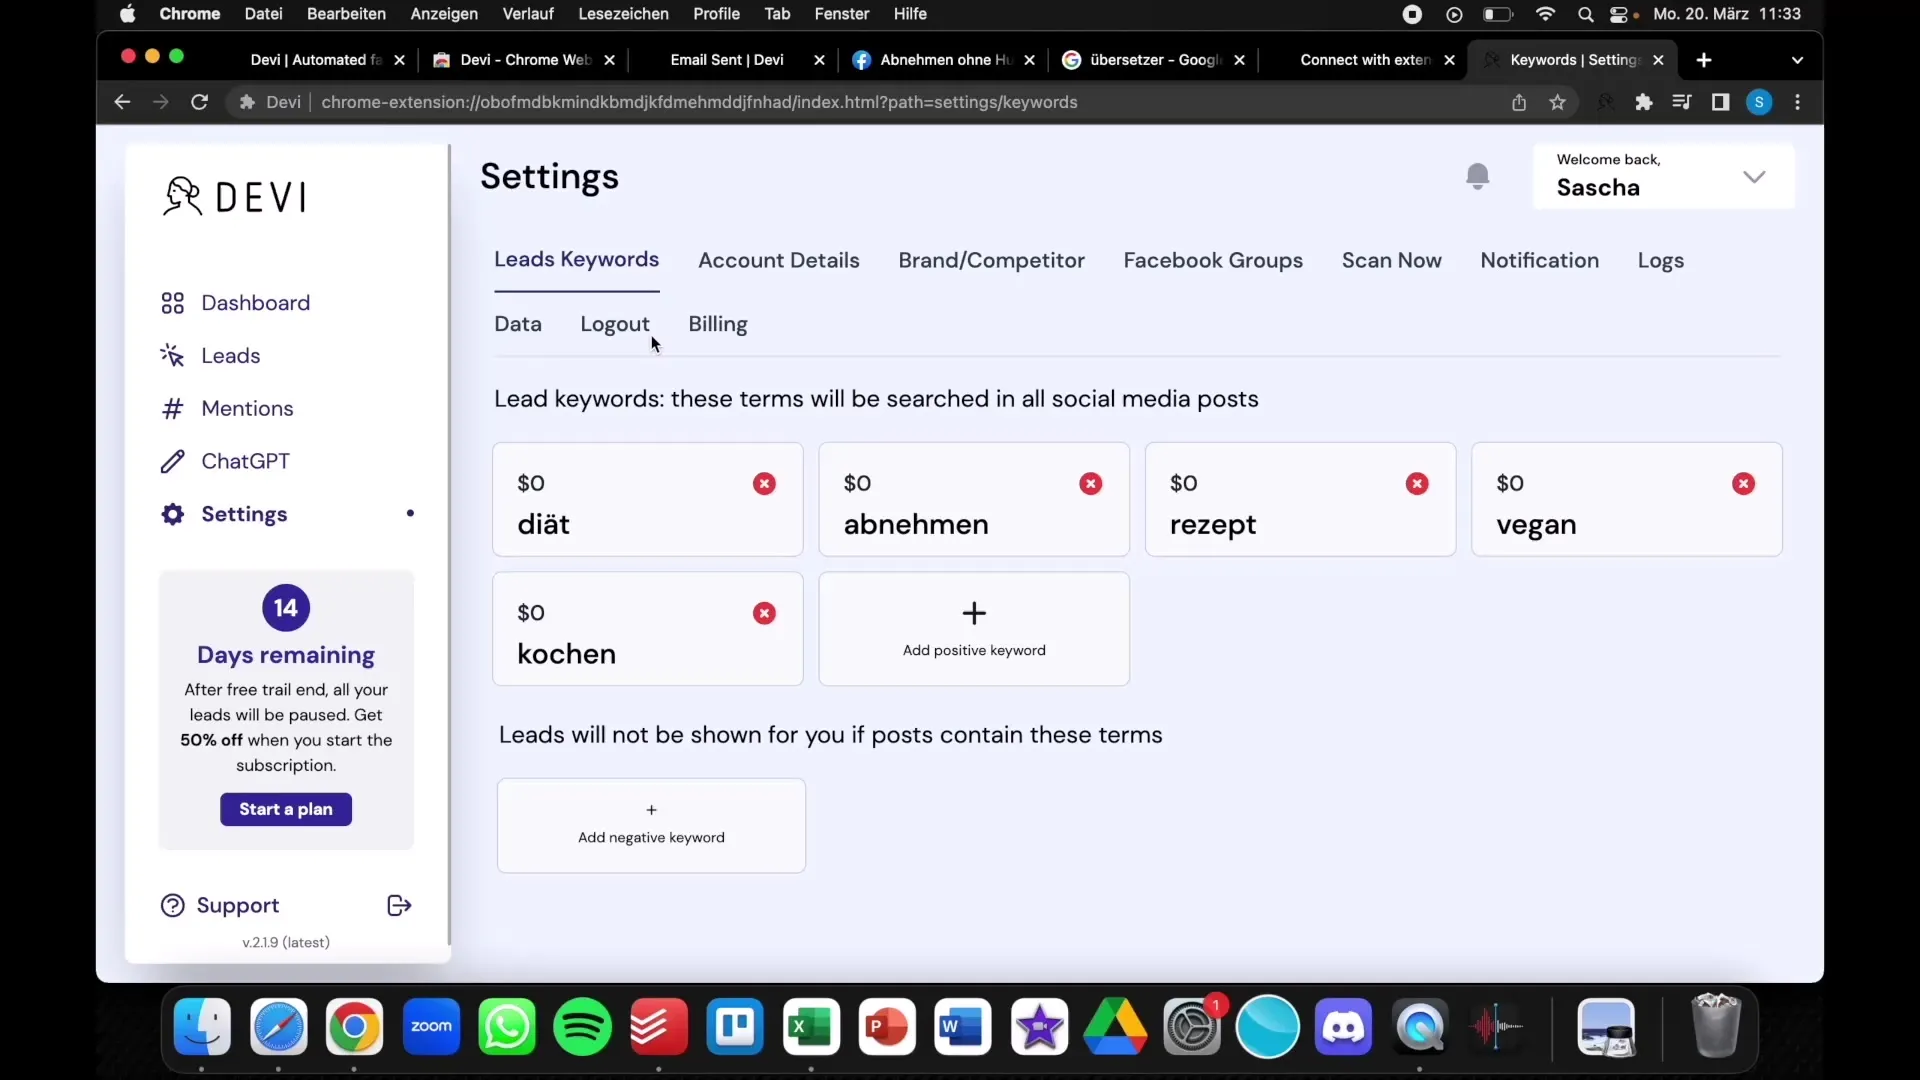Remove the kochen keyword
Screen dimensions: 1920x1080
(764, 612)
